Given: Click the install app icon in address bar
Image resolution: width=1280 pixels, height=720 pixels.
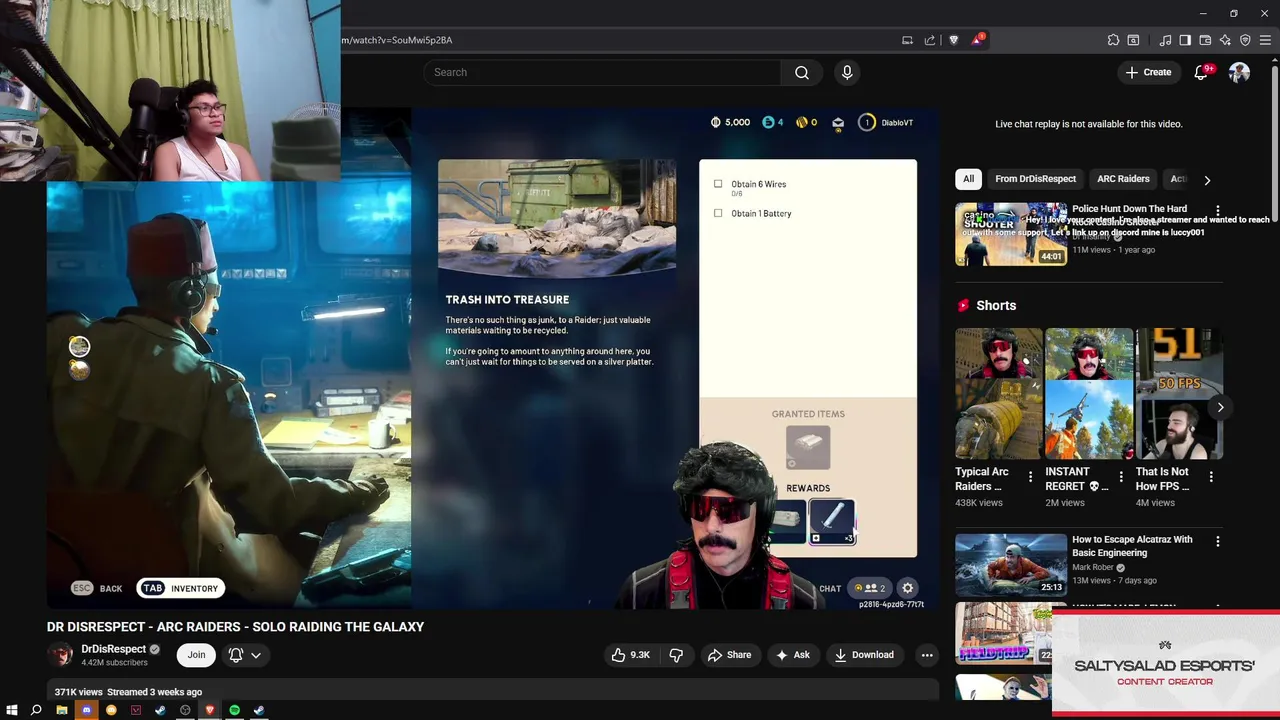Looking at the screenshot, I should coord(907,40).
